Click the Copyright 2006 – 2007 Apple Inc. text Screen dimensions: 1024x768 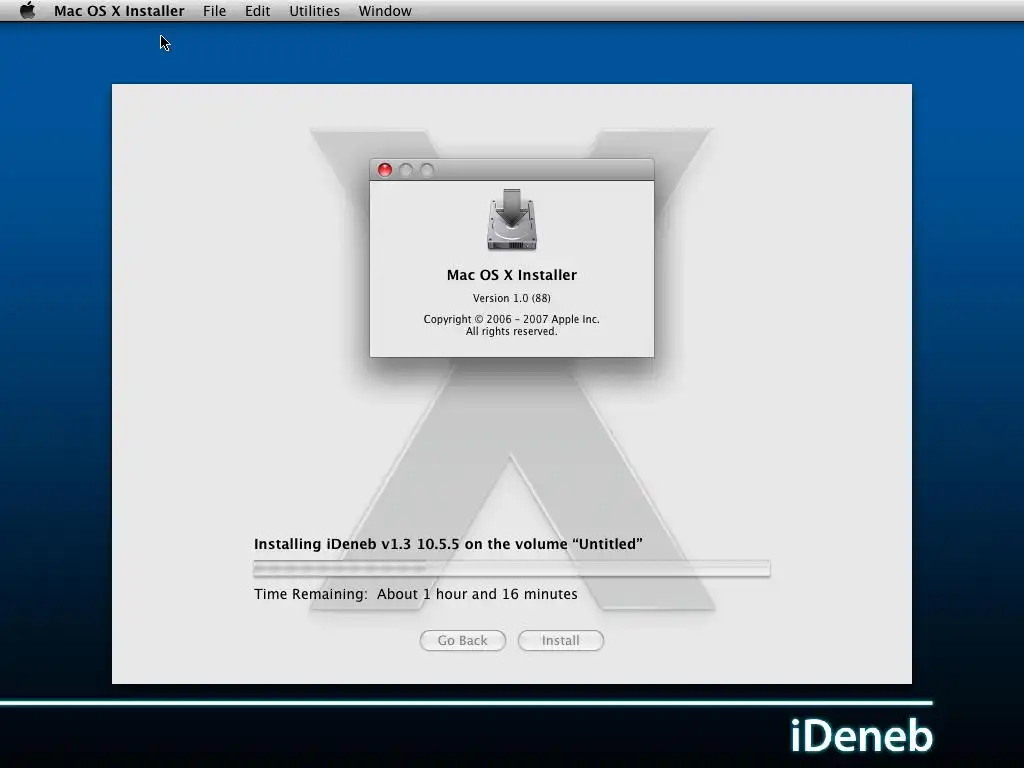click(511, 319)
